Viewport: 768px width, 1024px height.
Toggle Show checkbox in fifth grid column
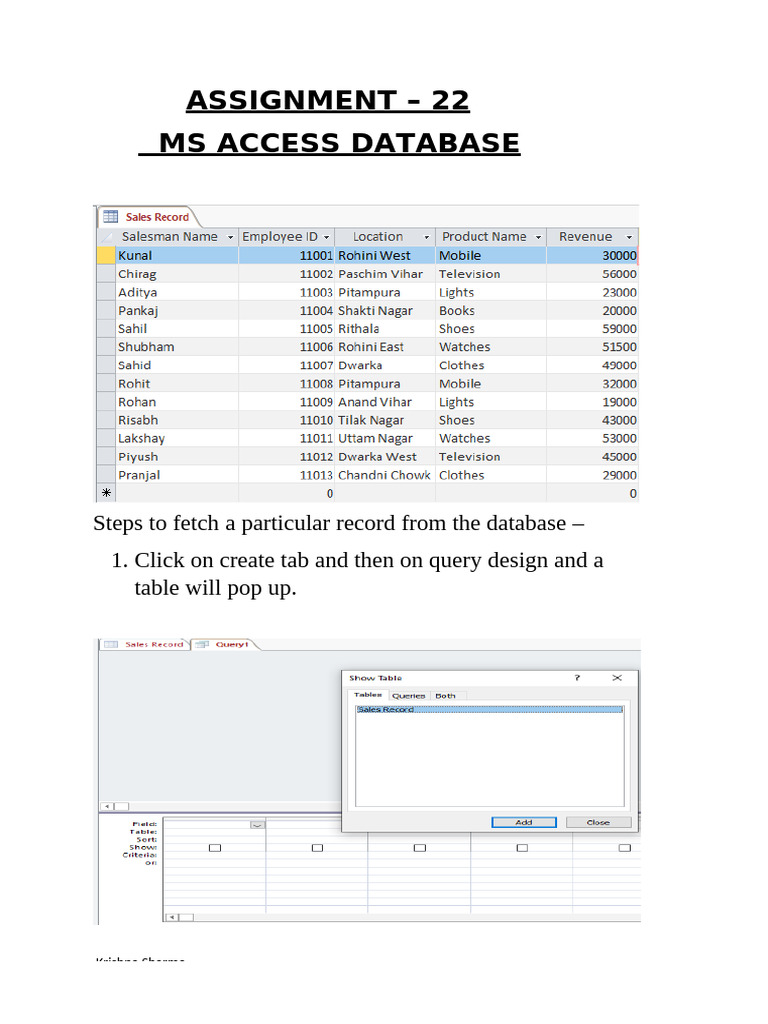[625, 848]
